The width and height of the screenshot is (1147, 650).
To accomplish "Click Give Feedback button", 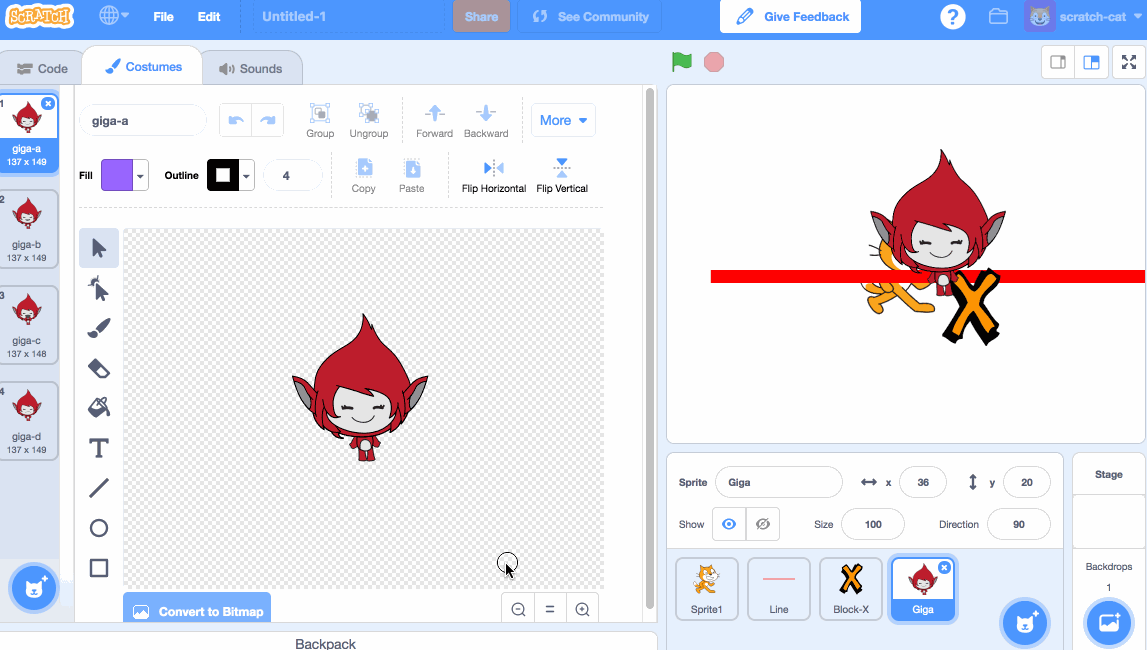I will tap(790, 16).
